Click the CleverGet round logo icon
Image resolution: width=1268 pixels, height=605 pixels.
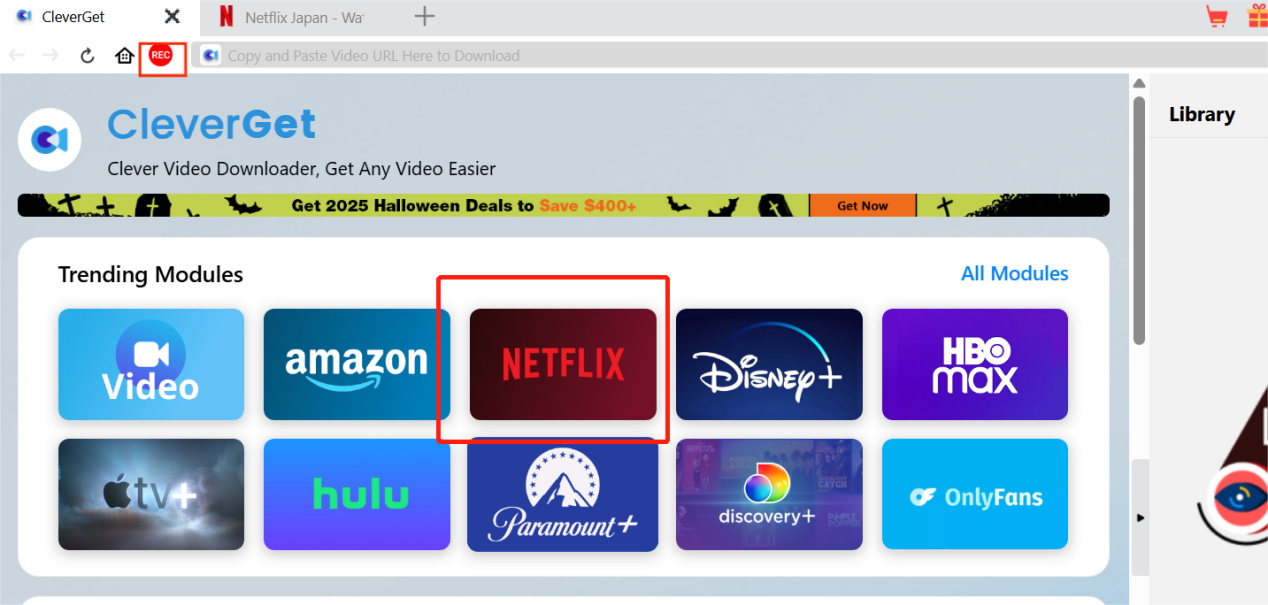pyautogui.click(x=50, y=140)
